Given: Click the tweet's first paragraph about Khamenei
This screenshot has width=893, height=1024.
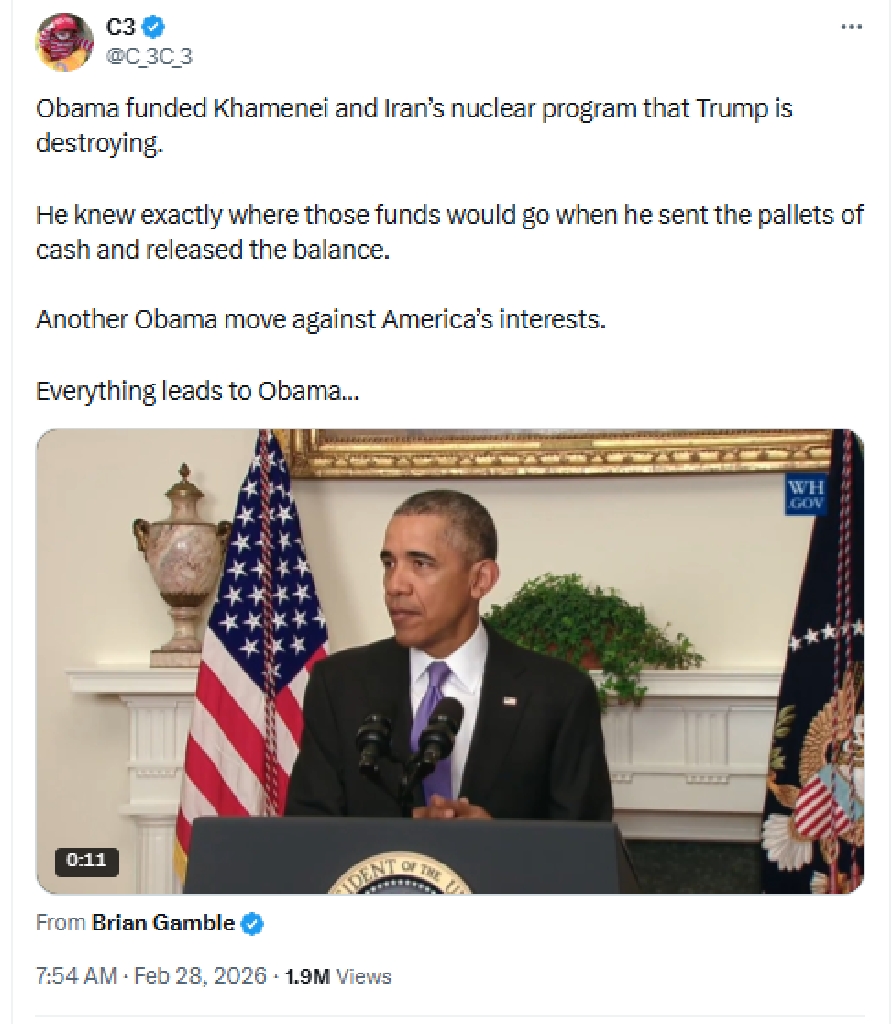Looking at the screenshot, I should (414, 125).
